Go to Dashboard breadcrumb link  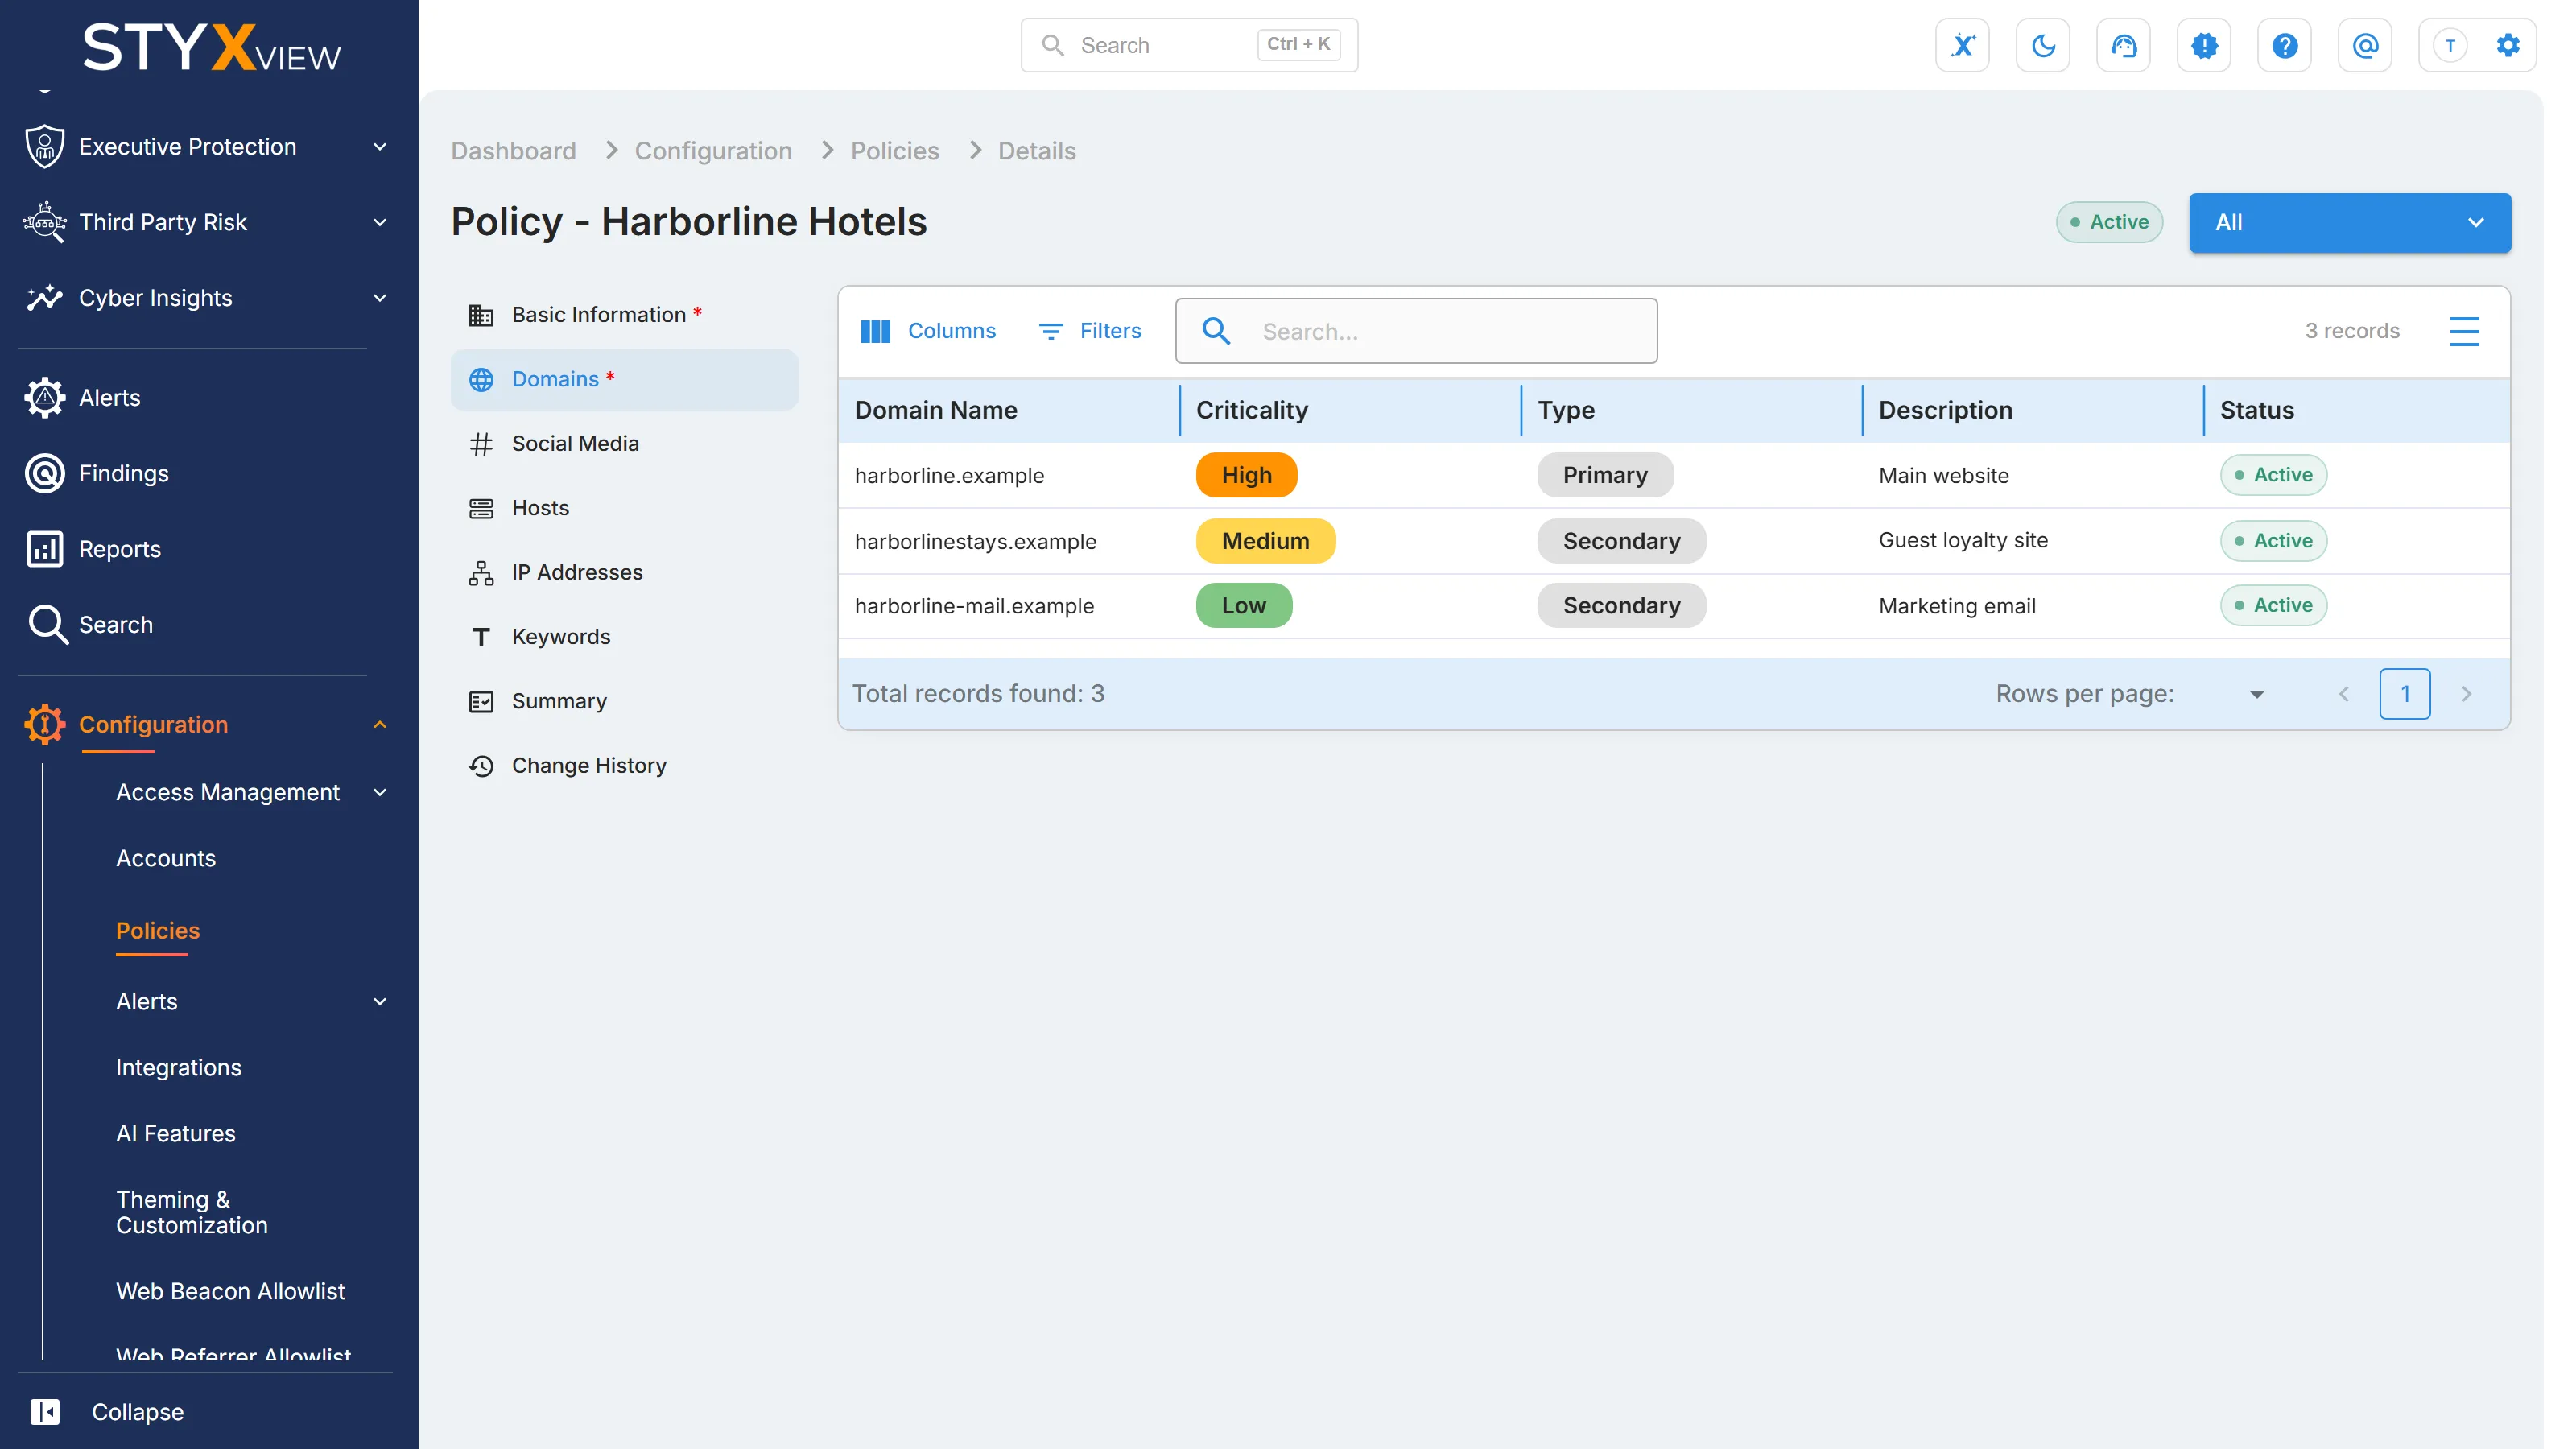(513, 150)
